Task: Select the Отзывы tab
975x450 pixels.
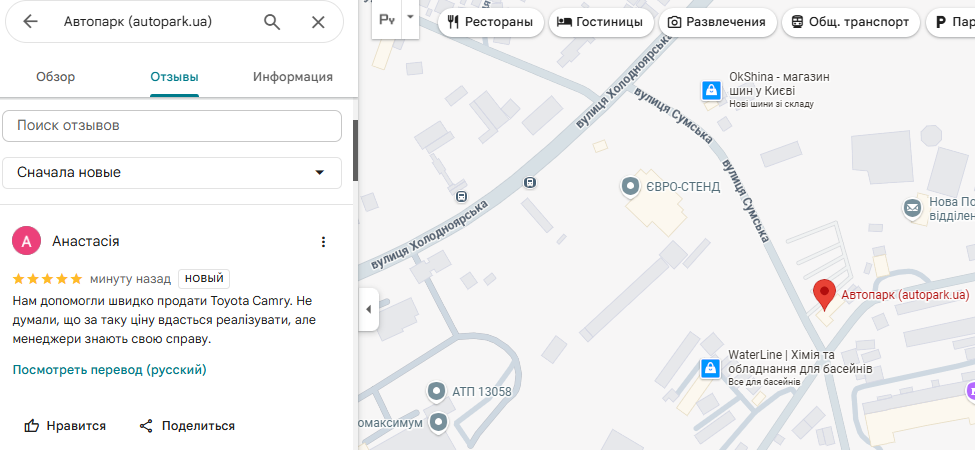Action: pyautogui.click(x=174, y=77)
